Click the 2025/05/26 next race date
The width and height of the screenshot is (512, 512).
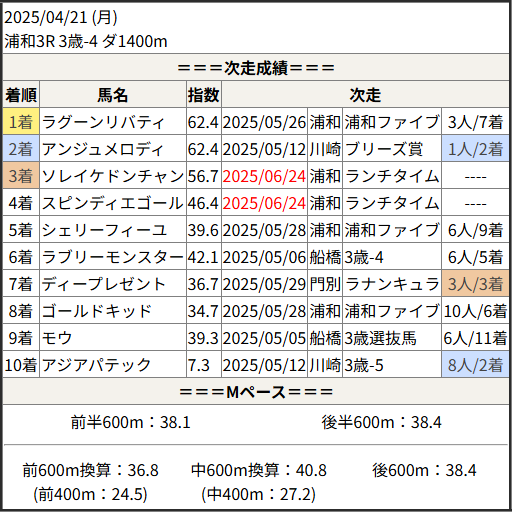pyautogui.click(x=264, y=122)
